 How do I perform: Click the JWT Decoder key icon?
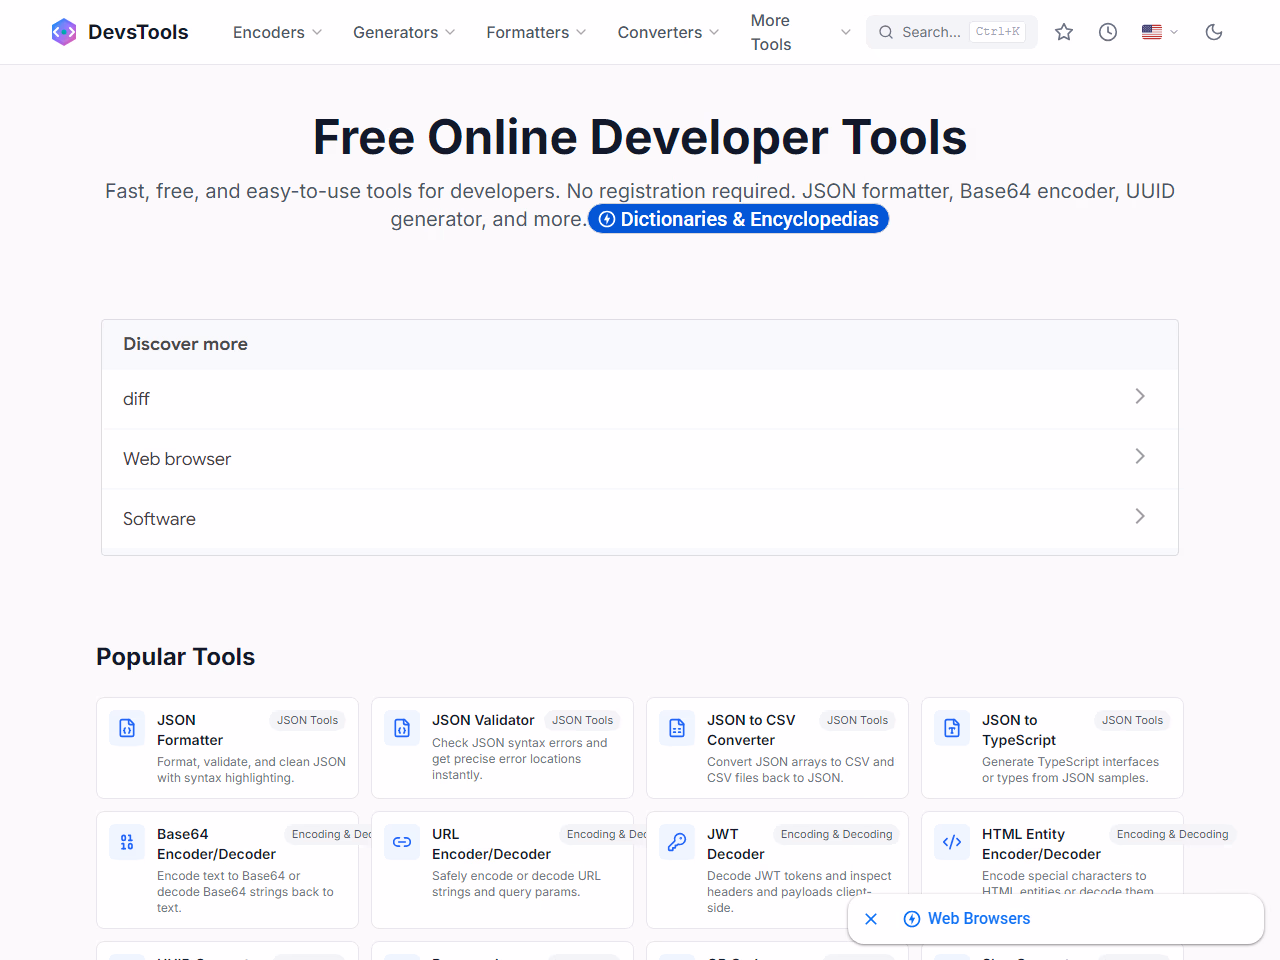tap(677, 842)
